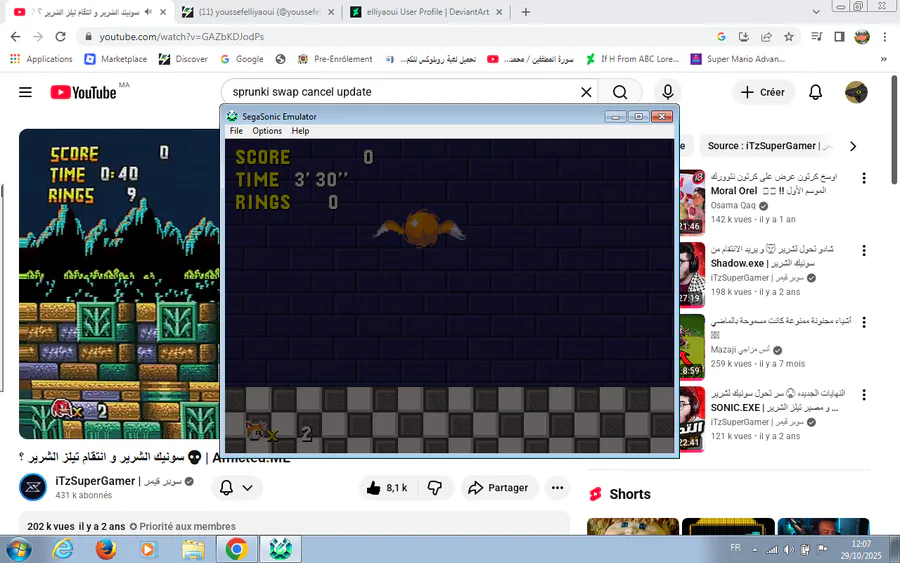
Task: Open options for the Shadow.exe video
Action: 863,251
